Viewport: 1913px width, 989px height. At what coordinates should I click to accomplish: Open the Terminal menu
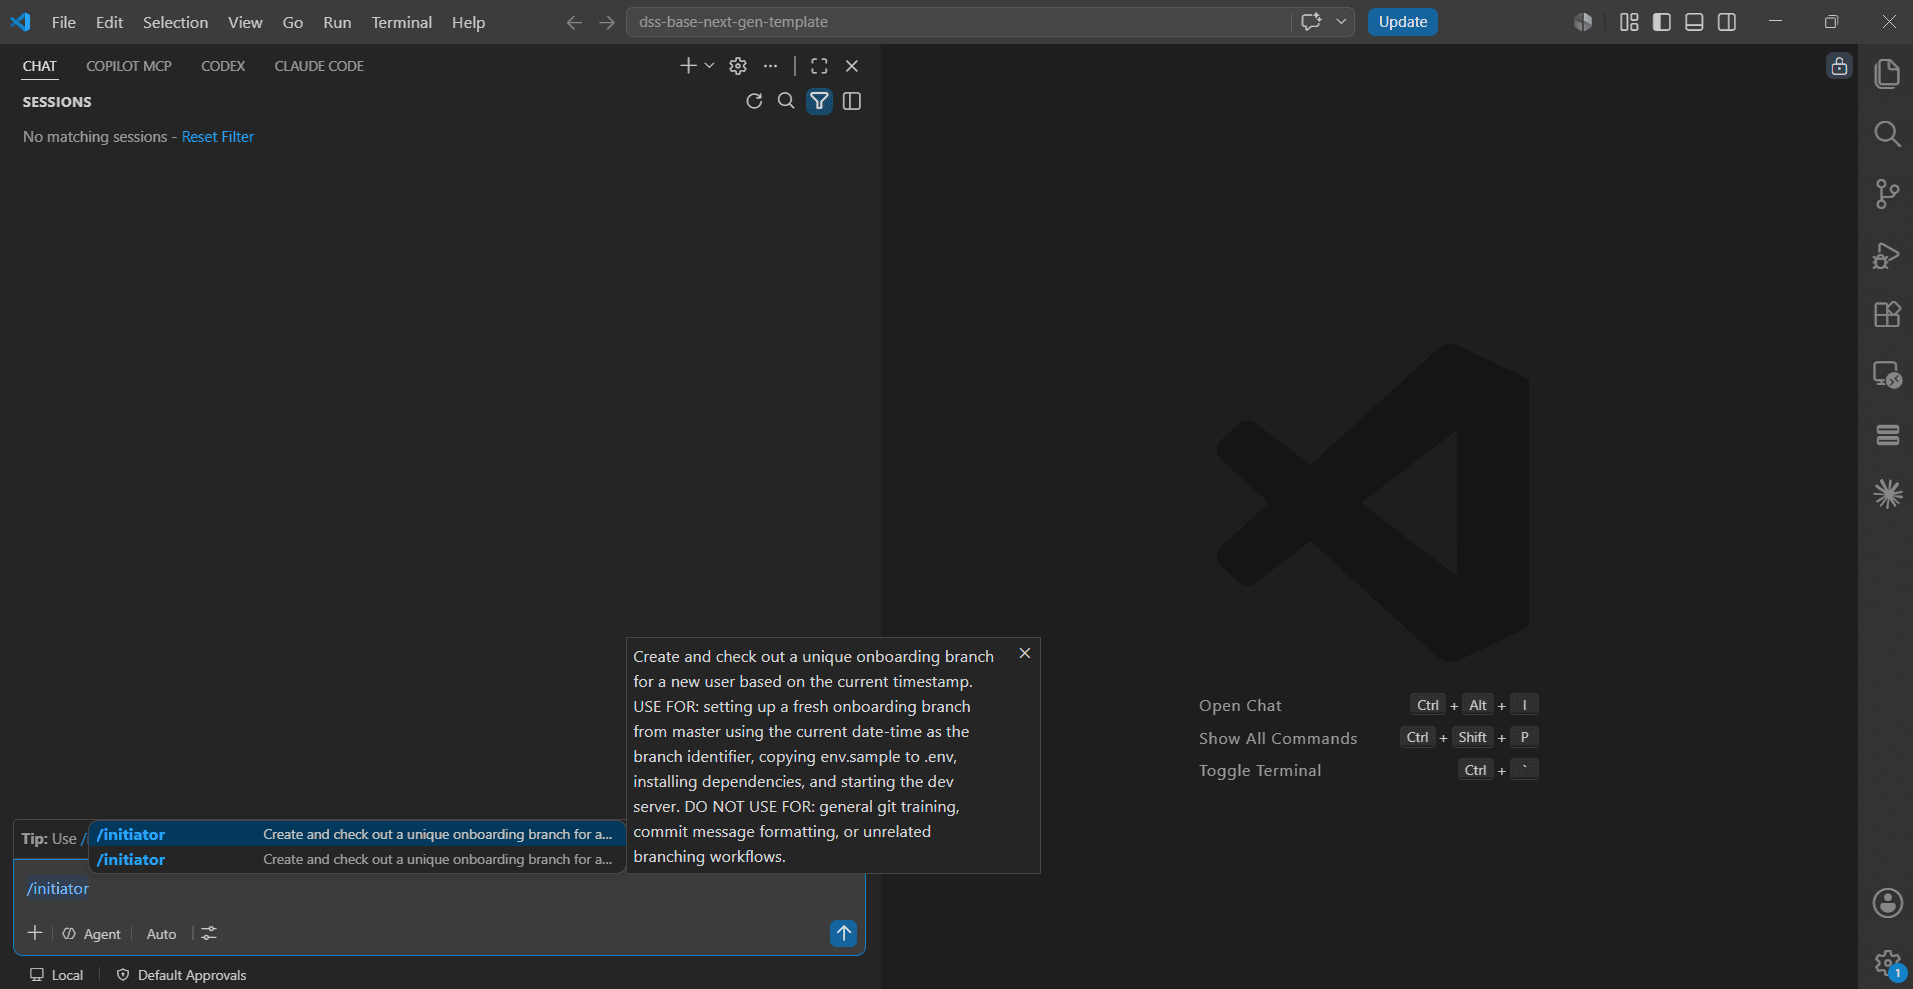point(402,22)
